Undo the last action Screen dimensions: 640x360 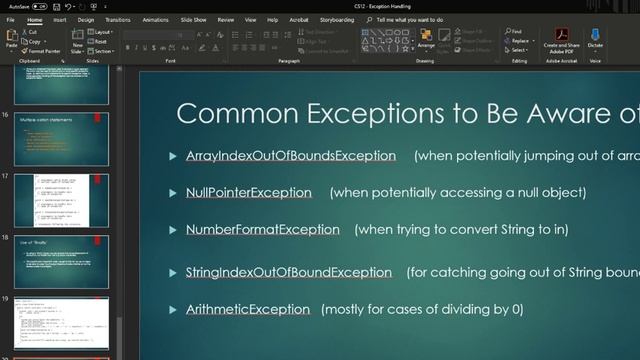[x=68, y=7]
